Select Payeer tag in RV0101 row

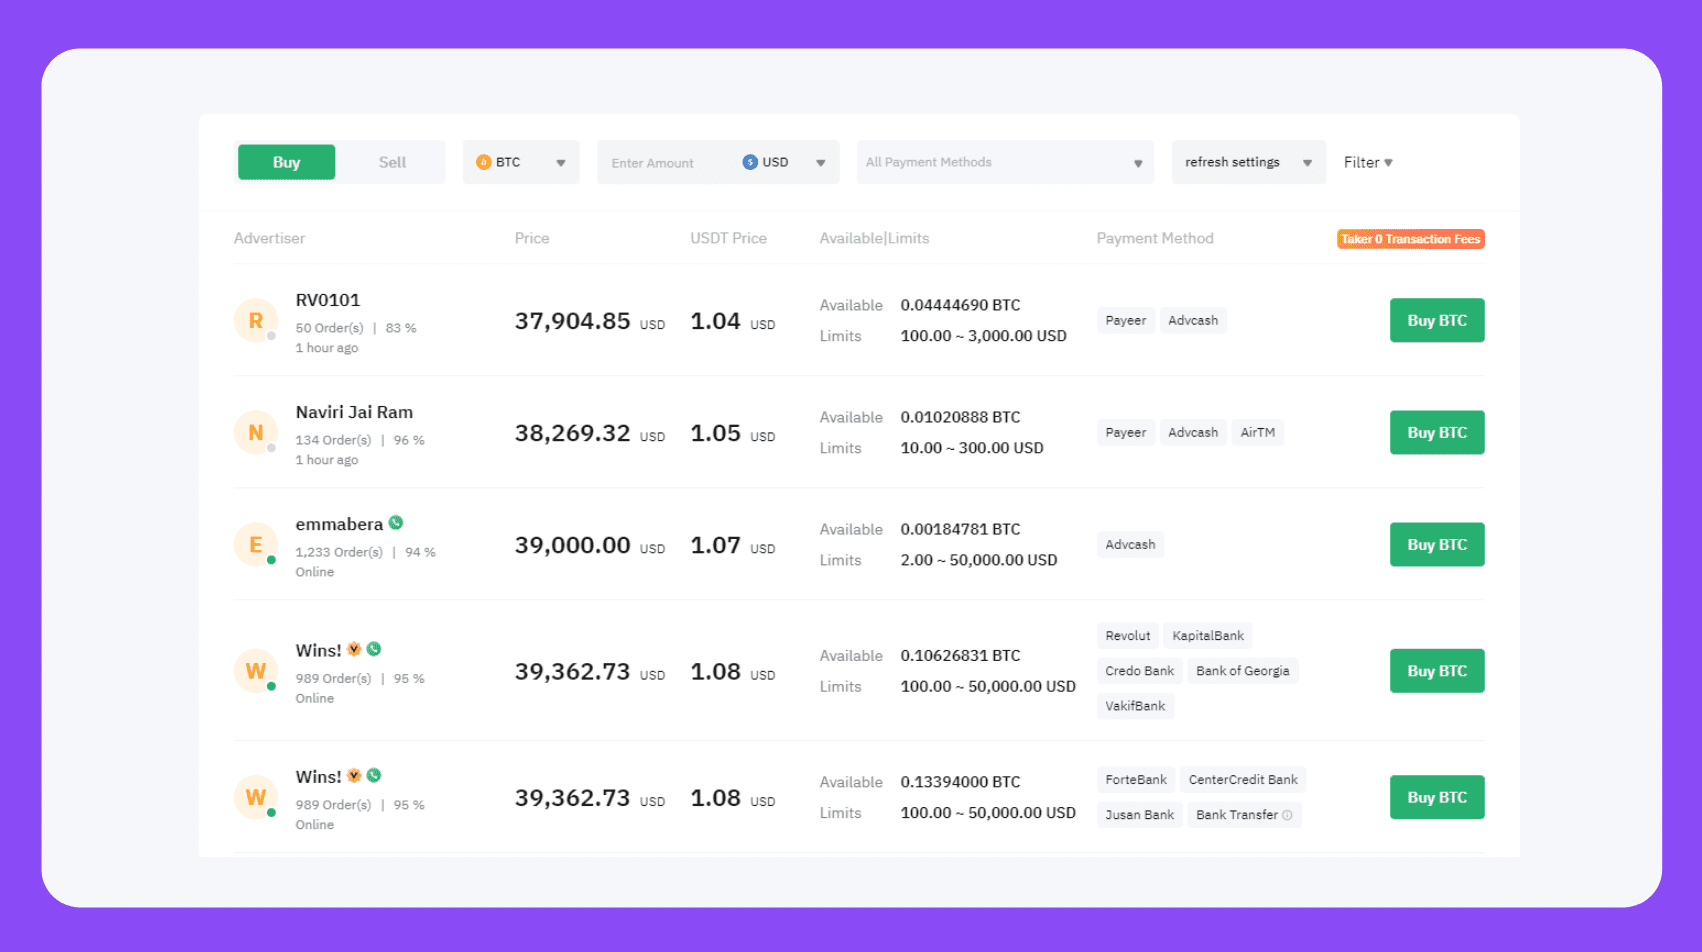pos(1126,320)
